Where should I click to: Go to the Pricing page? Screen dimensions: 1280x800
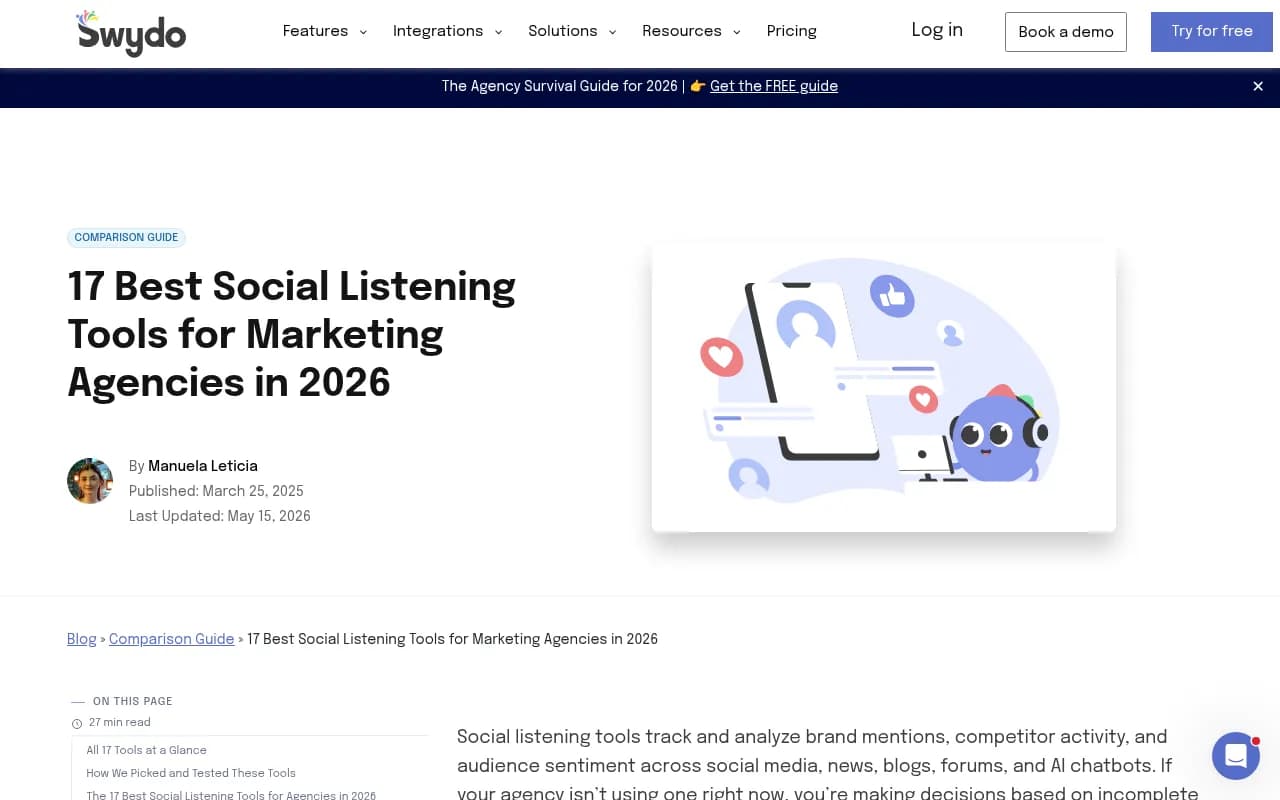[791, 31]
